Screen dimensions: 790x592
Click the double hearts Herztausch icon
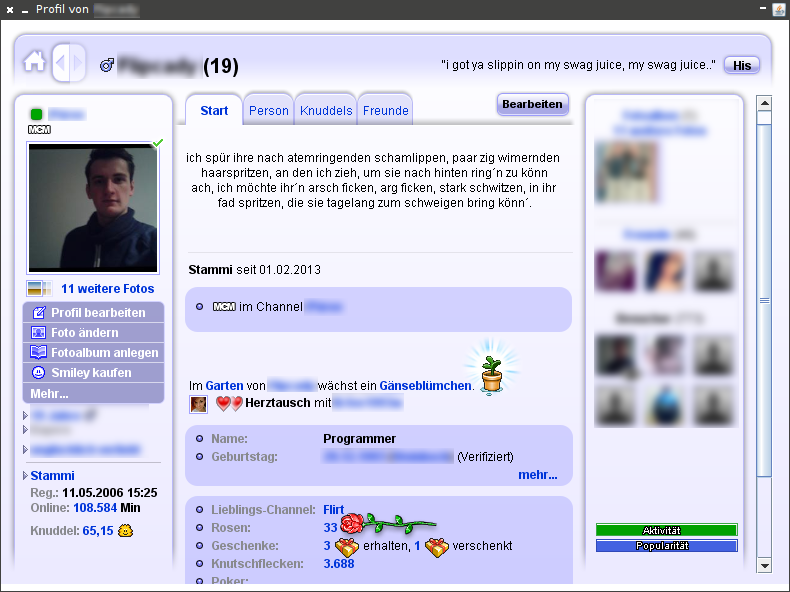tap(229, 403)
